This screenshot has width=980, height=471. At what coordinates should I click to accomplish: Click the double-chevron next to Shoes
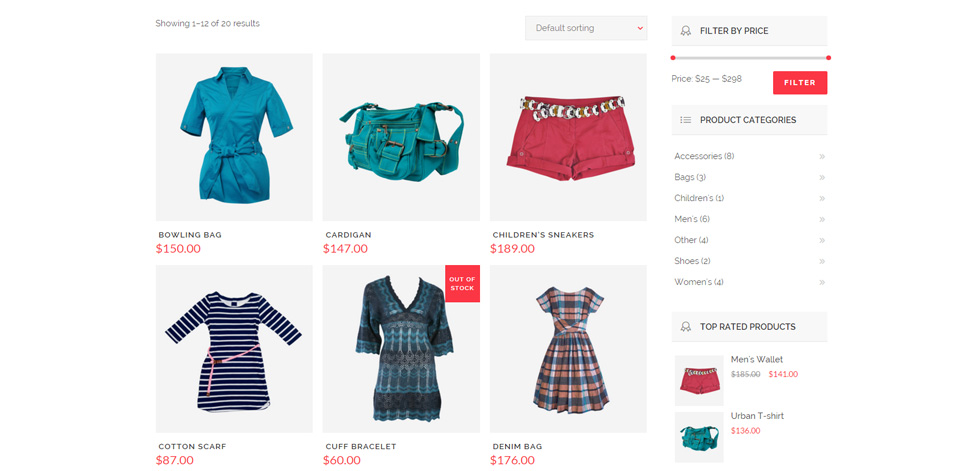point(822,261)
